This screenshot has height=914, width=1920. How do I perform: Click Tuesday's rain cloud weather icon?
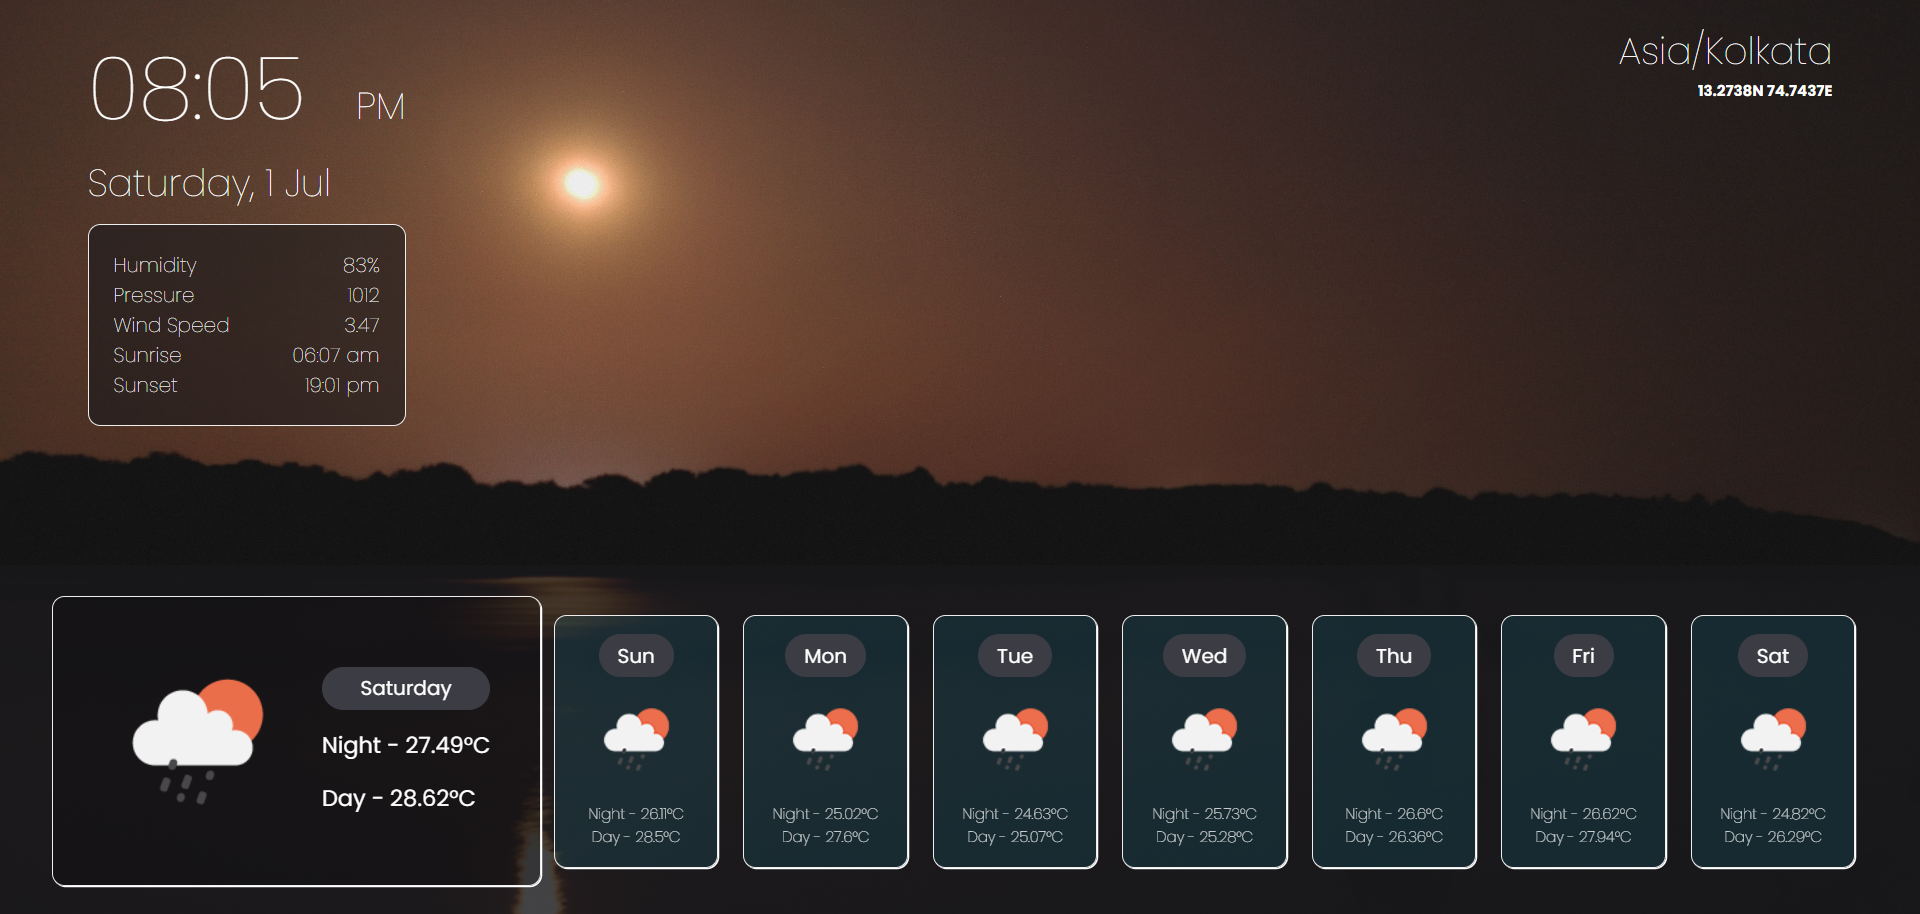1015,738
